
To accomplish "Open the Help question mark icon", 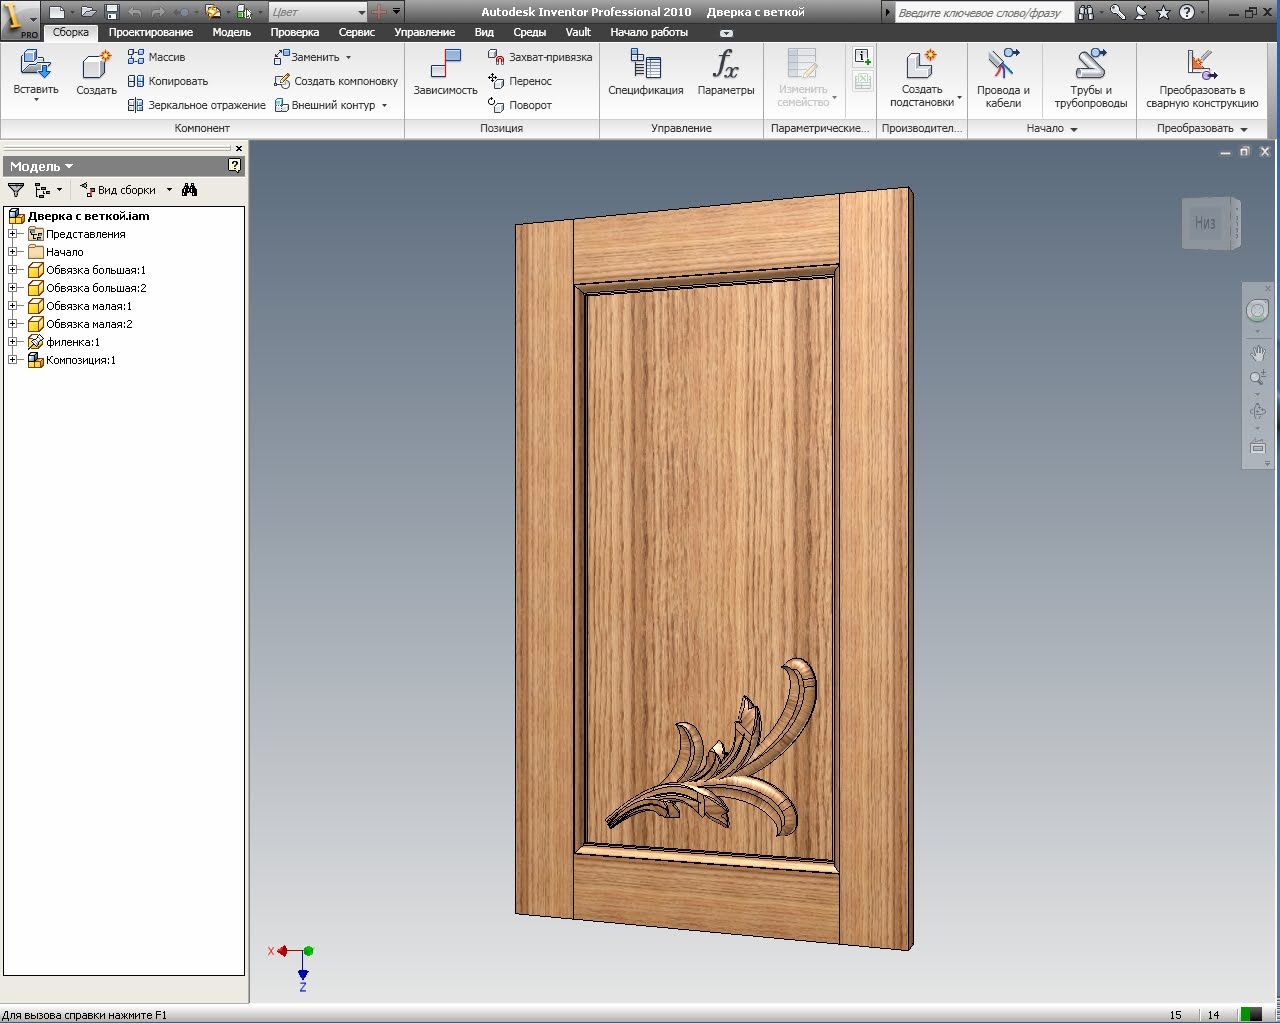I will [1187, 13].
